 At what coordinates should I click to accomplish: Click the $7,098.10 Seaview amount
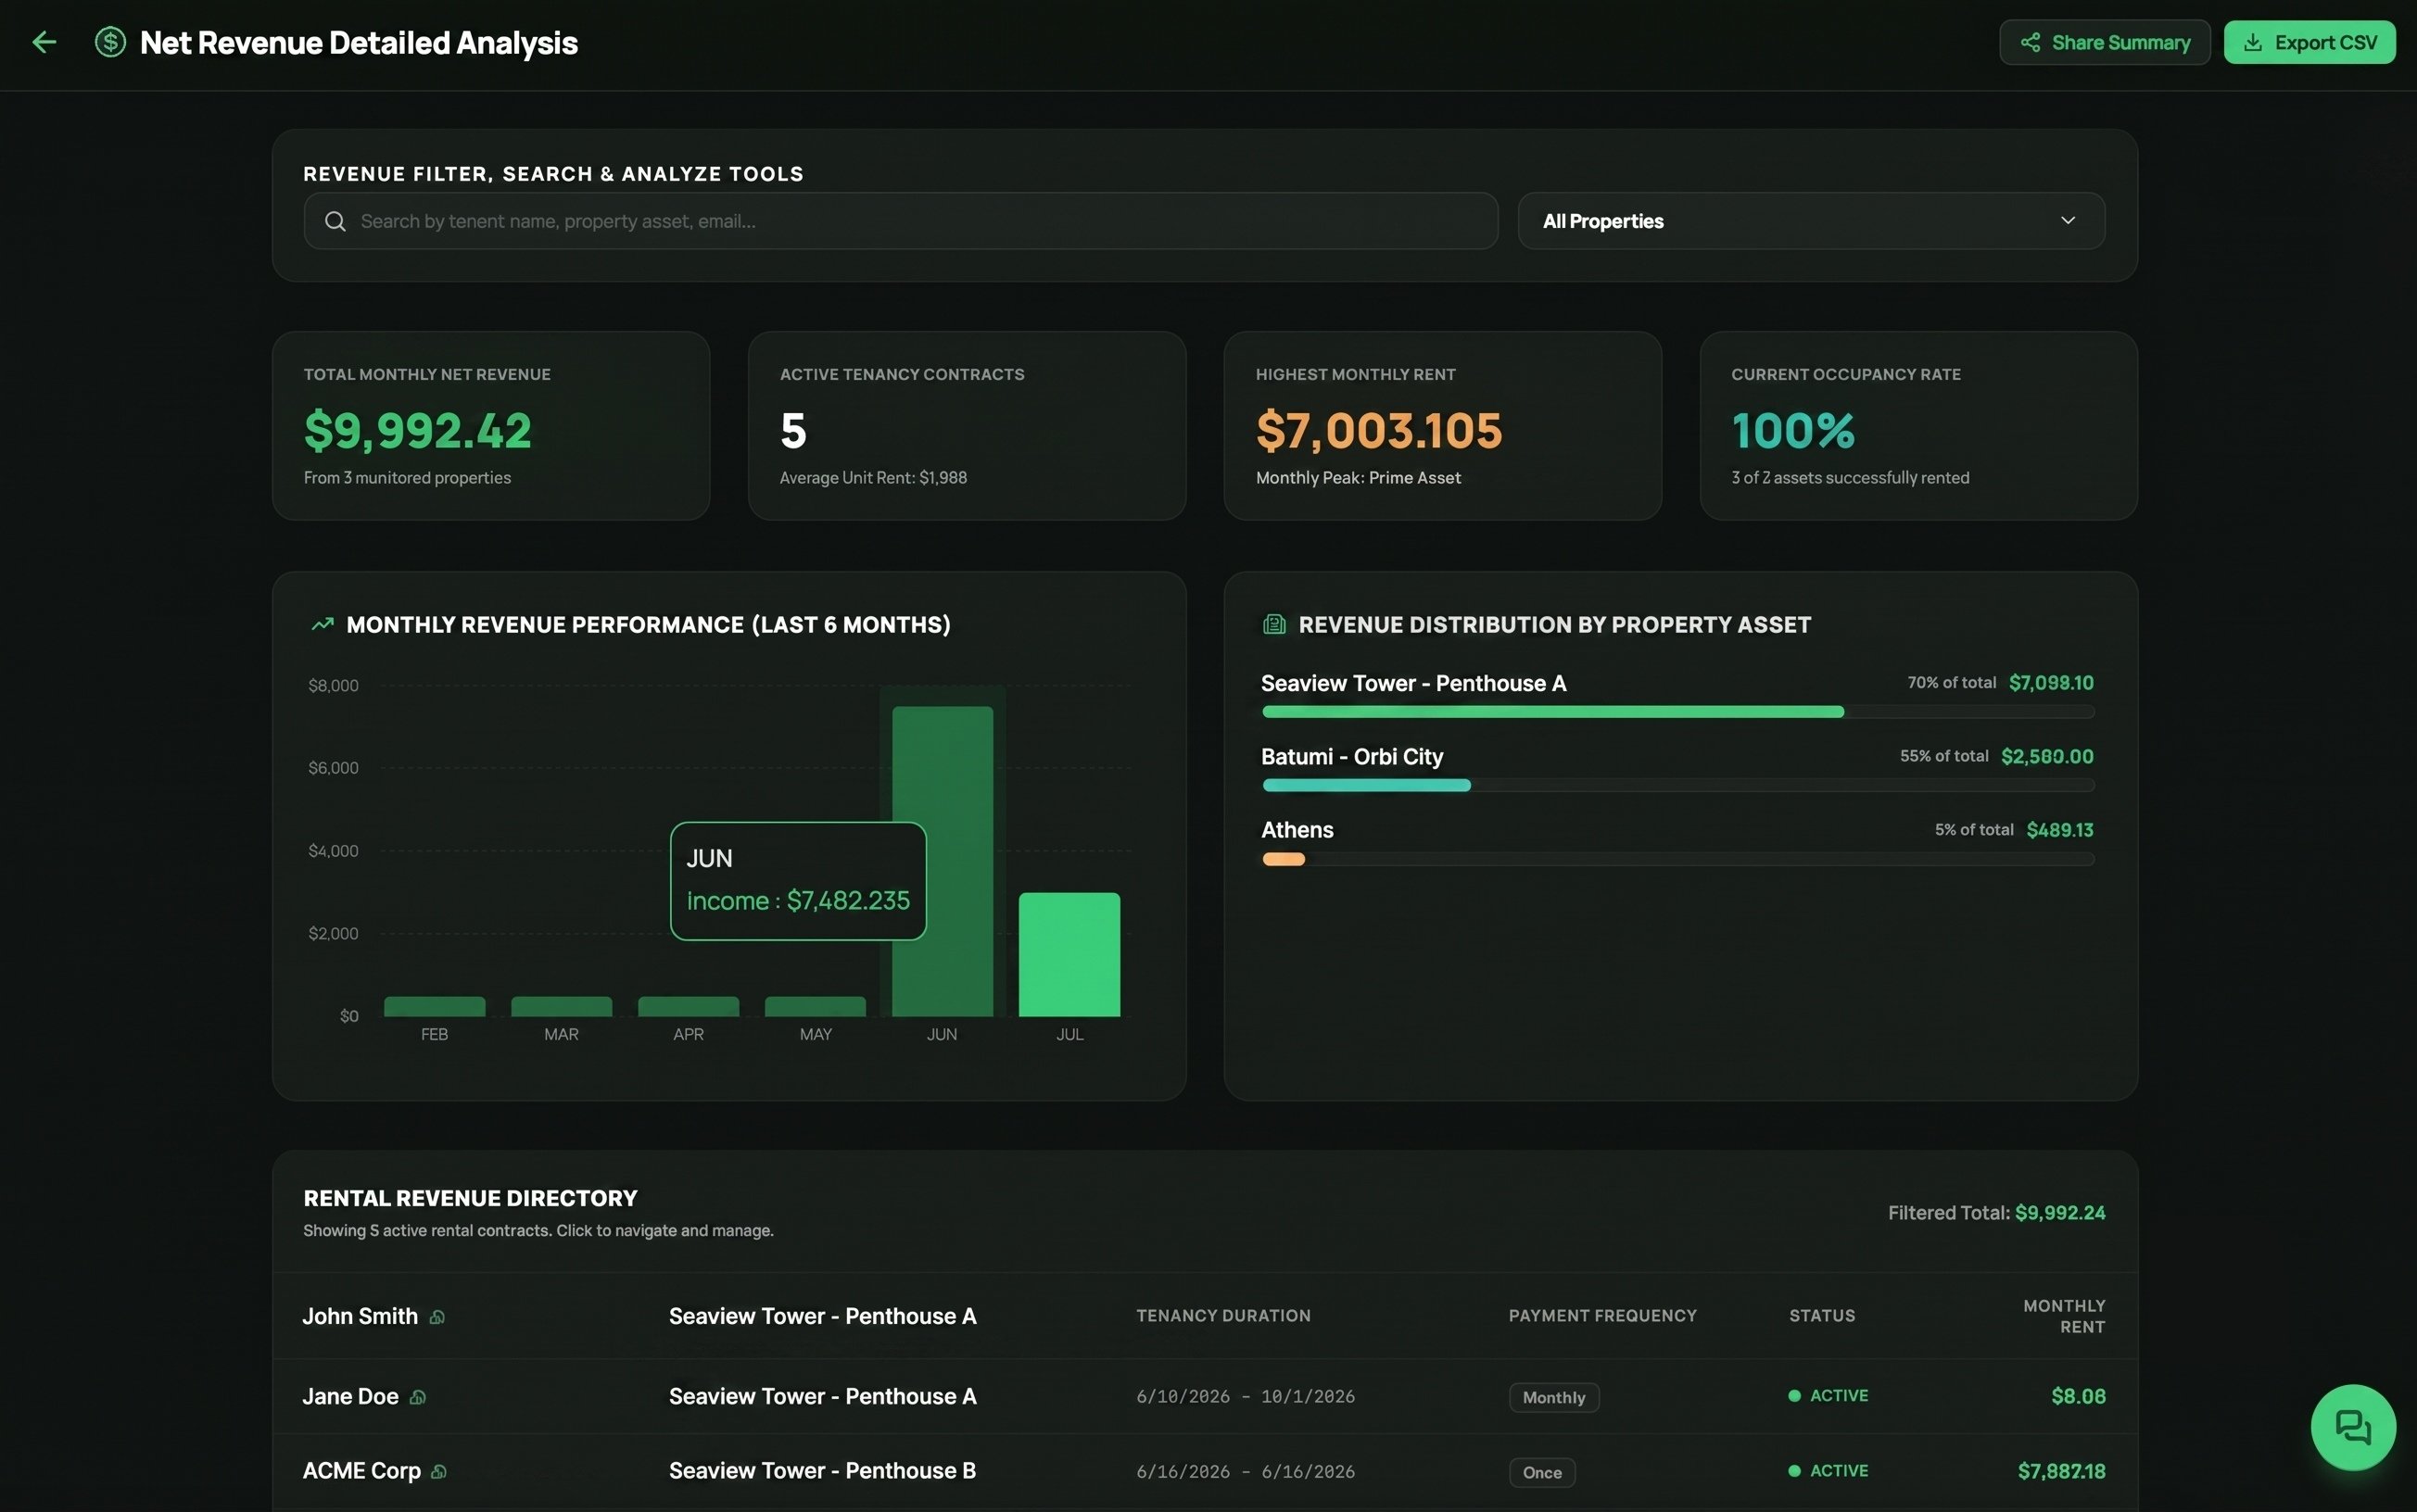2051,683
